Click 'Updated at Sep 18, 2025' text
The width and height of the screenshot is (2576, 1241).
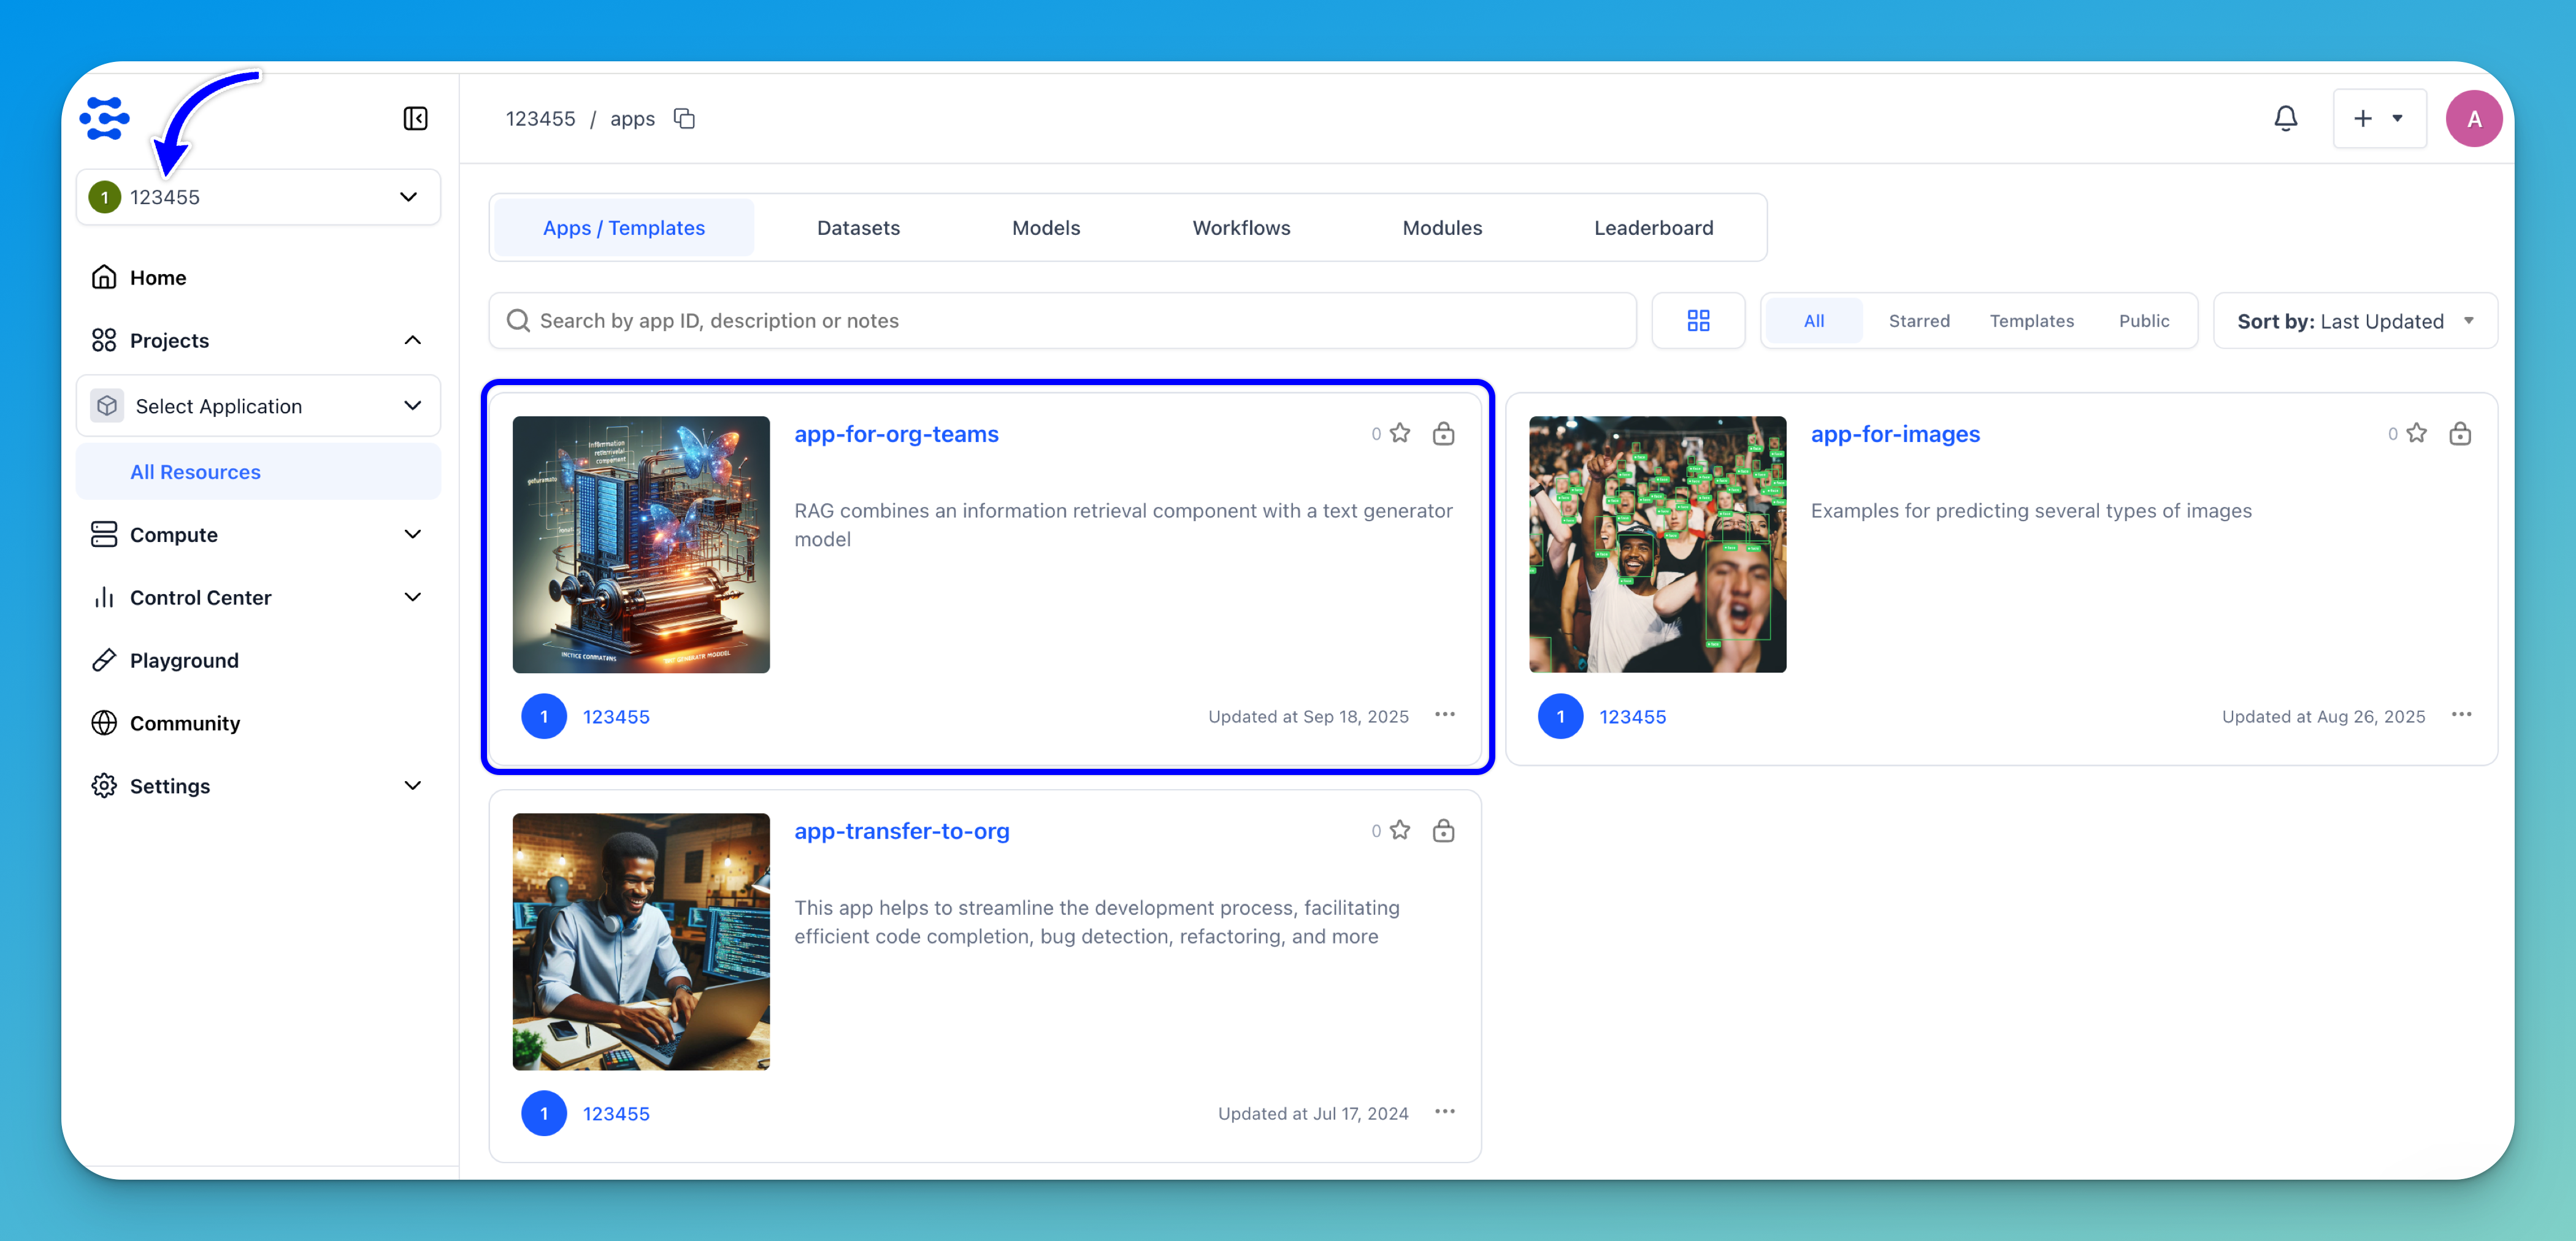pos(1308,716)
